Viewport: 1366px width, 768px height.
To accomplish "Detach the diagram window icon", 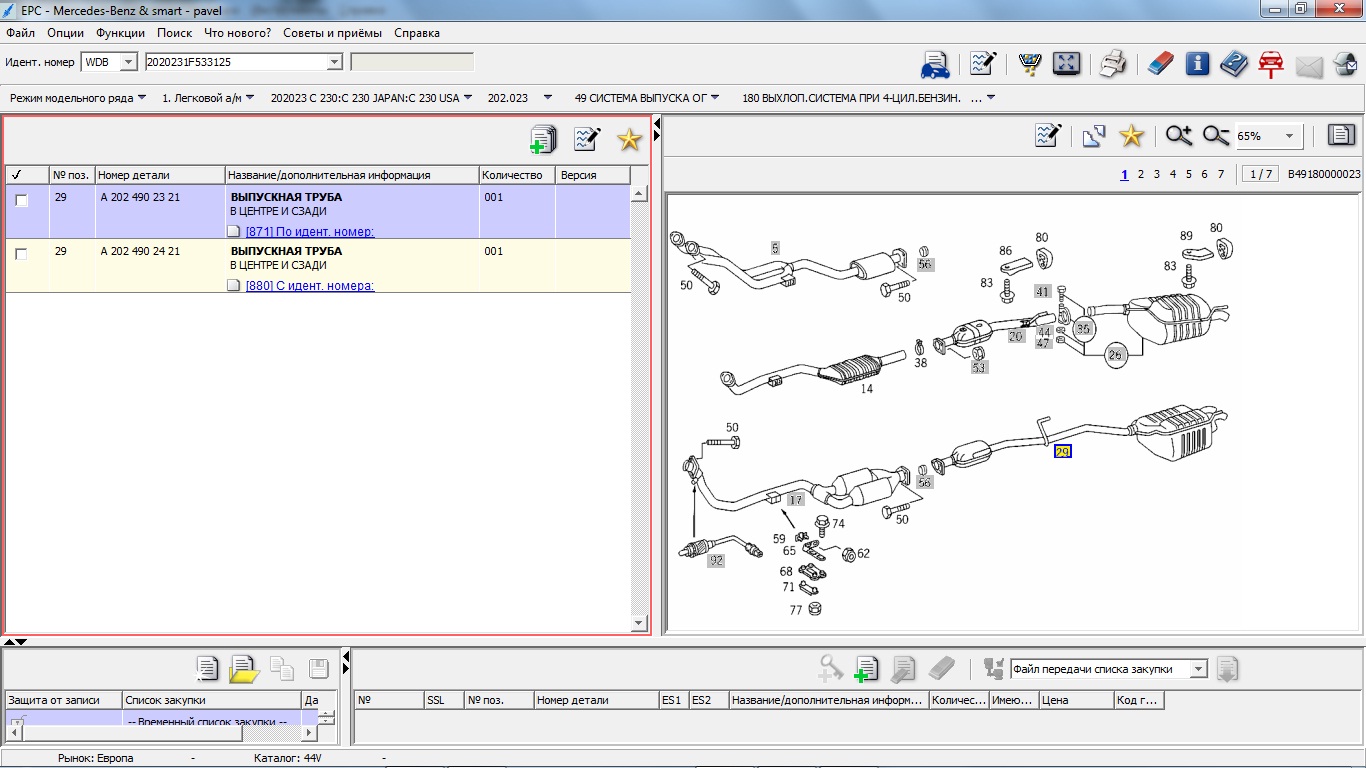I will pos(1093,135).
